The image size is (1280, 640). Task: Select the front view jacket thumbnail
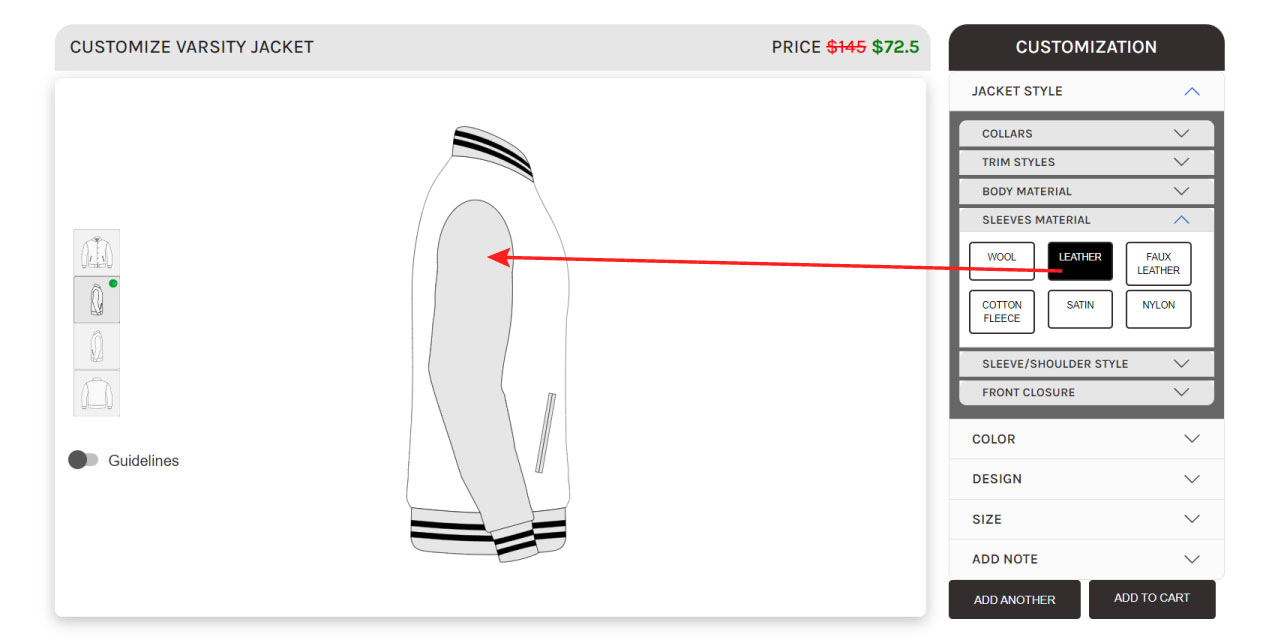tap(97, 252)
